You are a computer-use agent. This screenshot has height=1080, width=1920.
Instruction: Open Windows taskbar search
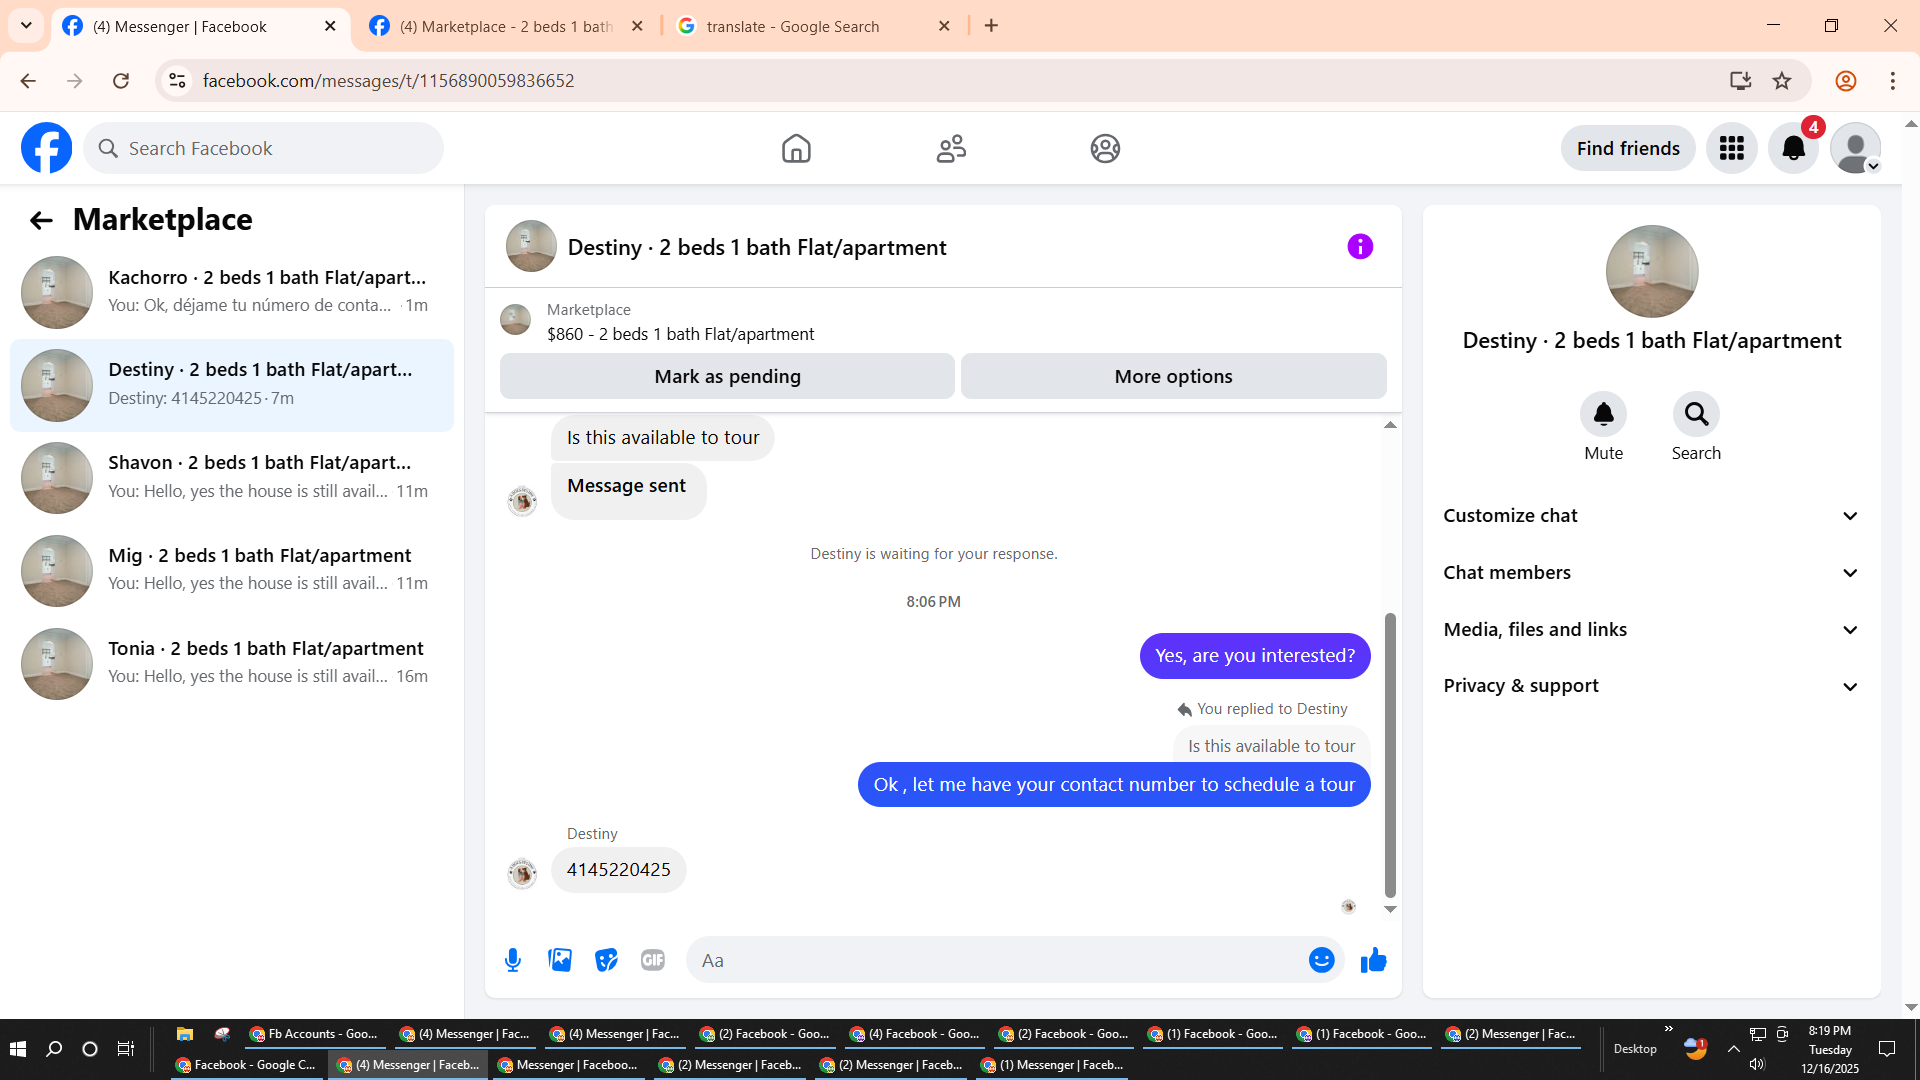point(54,1049)
